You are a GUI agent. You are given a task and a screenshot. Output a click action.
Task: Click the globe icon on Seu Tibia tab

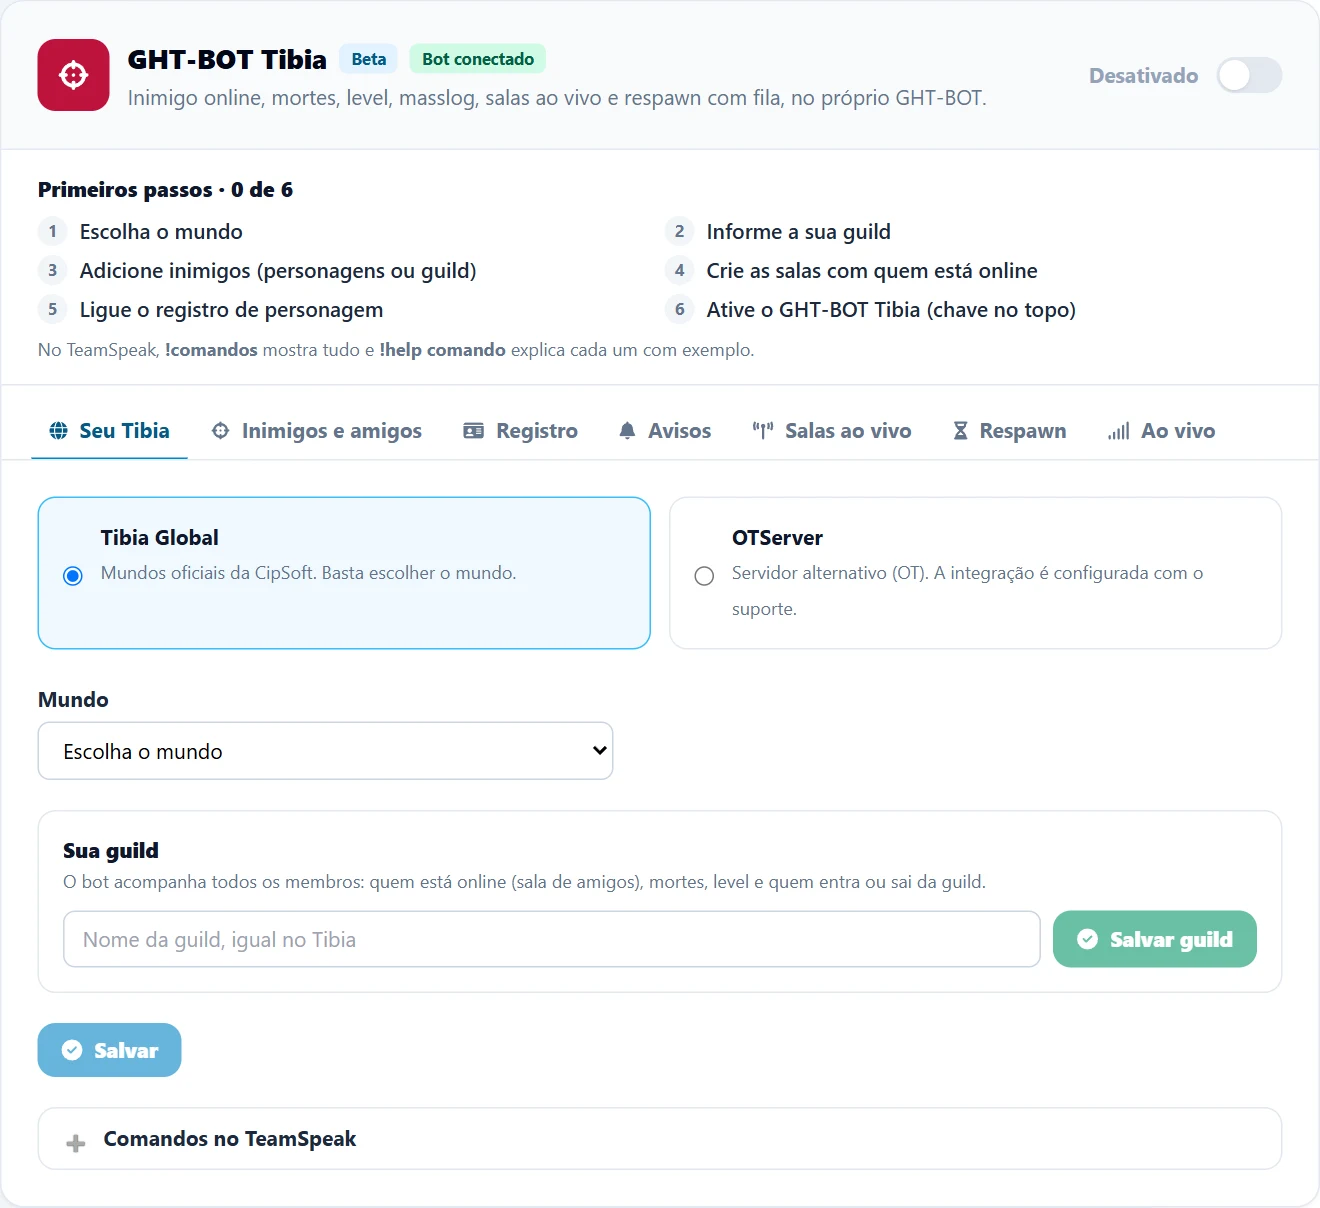[x=59, y=431]
